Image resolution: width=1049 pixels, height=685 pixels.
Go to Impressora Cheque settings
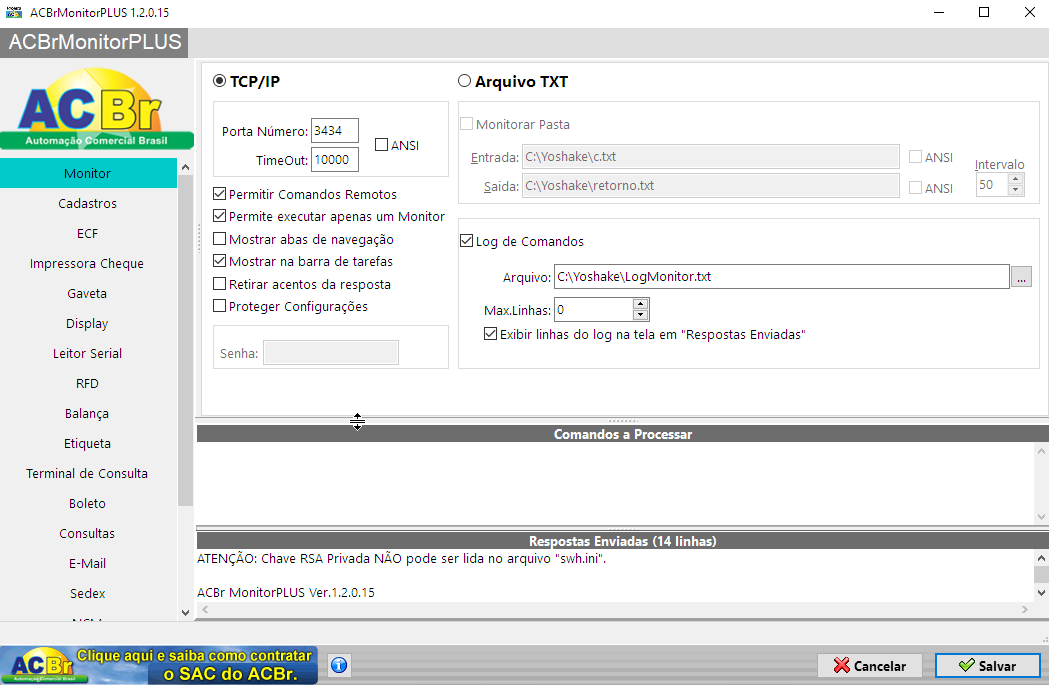coord(88,264)
